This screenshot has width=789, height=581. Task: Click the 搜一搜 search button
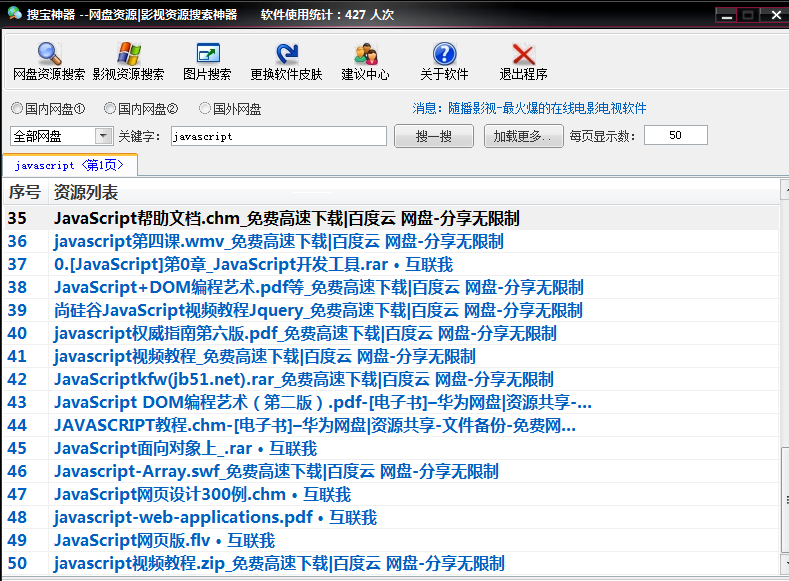tap(434, 136)
